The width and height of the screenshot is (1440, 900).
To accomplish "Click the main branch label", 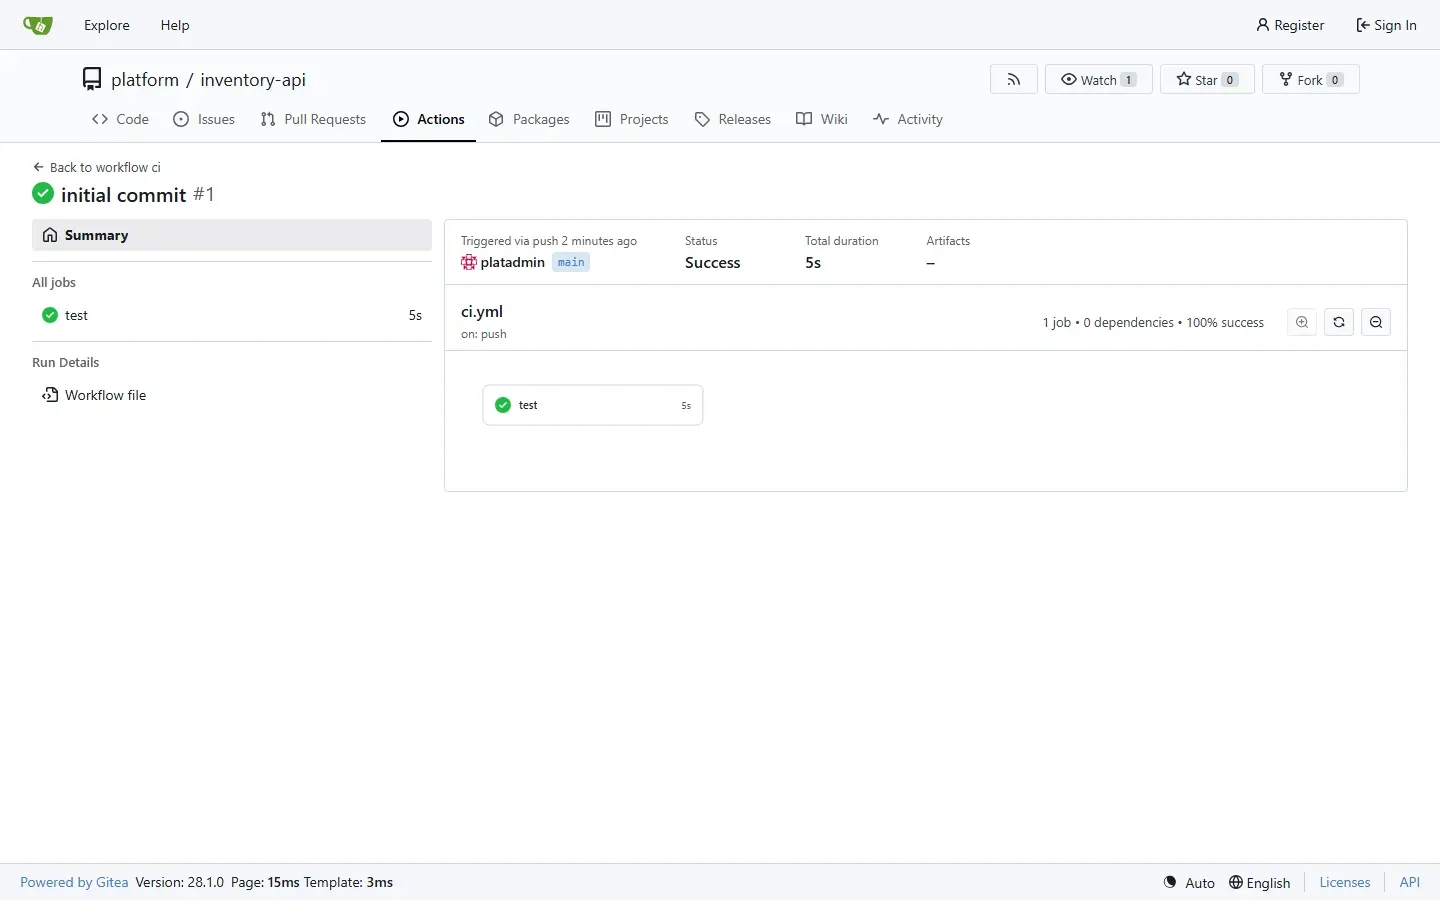I will click(571, 262).
